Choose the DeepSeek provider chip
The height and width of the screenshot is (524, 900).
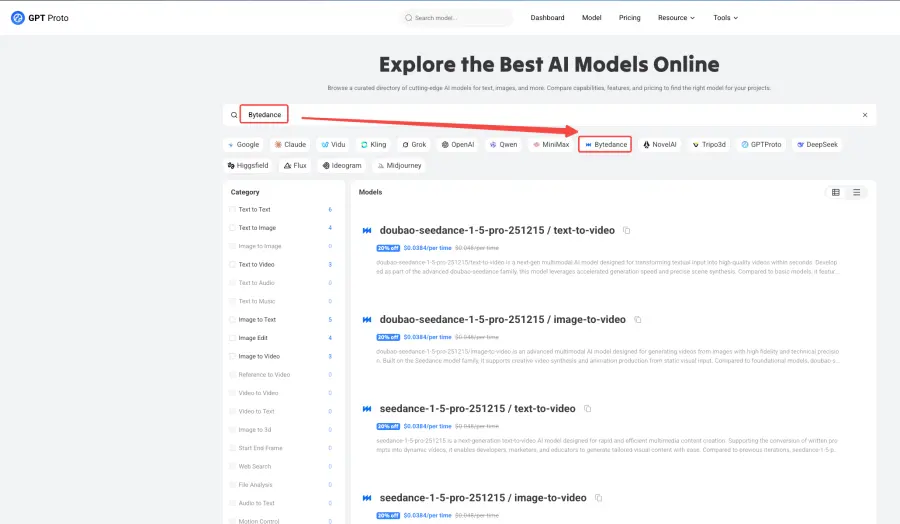817,145
